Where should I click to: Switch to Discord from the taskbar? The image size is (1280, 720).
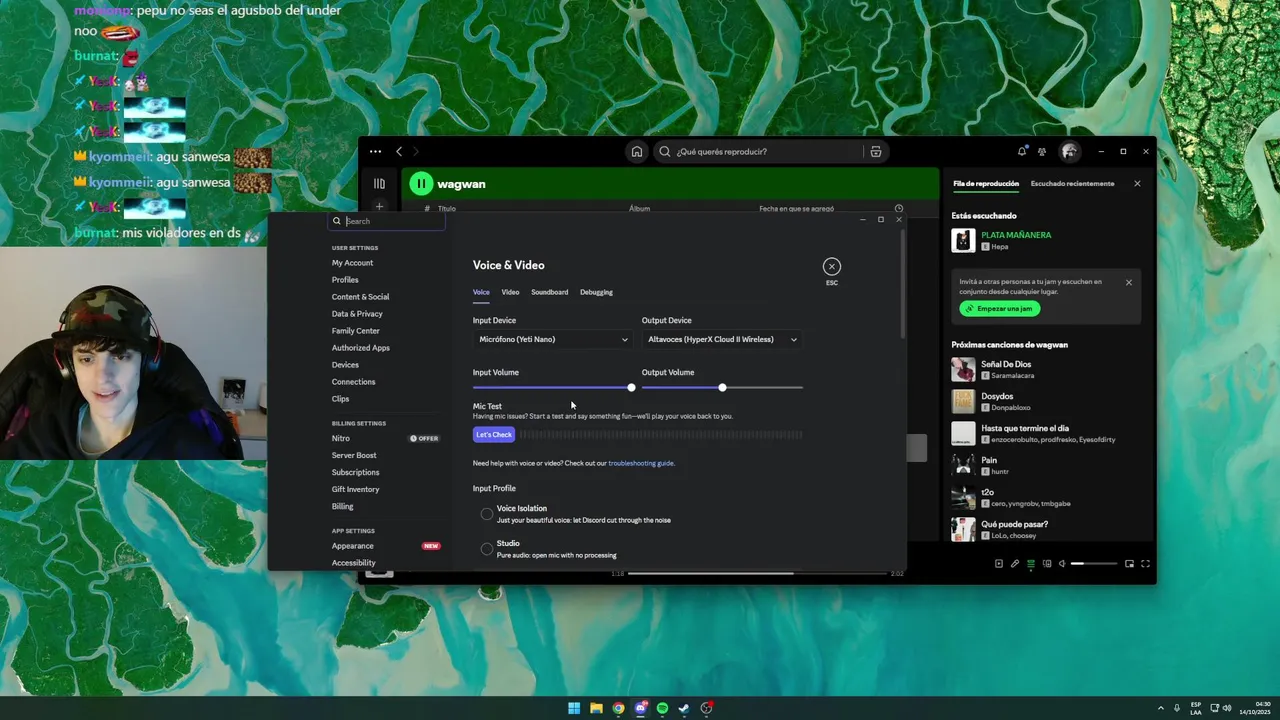tap(641, 708)
